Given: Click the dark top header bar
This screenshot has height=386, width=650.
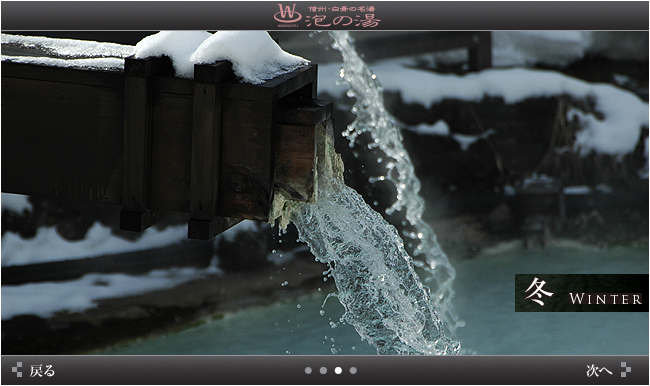Looking at the screenshot, I should tap(325, 16).
